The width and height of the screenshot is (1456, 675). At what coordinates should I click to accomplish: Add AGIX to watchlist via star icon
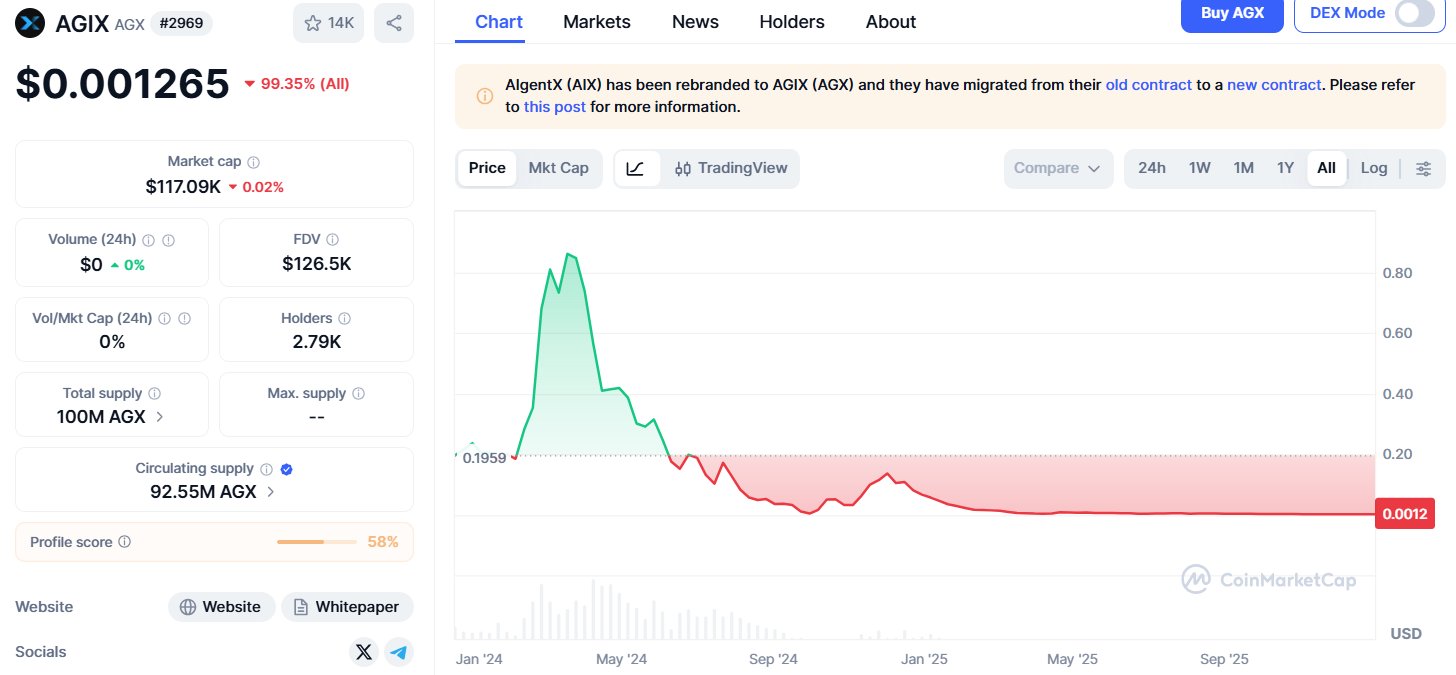329,23
